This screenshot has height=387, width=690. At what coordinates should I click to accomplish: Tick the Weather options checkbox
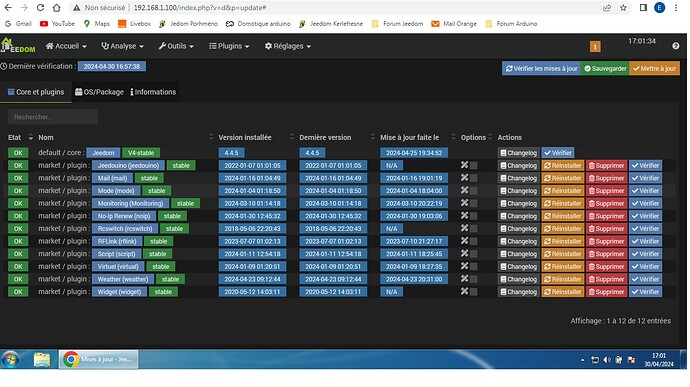pyautogui.click(x=473, y=279)
